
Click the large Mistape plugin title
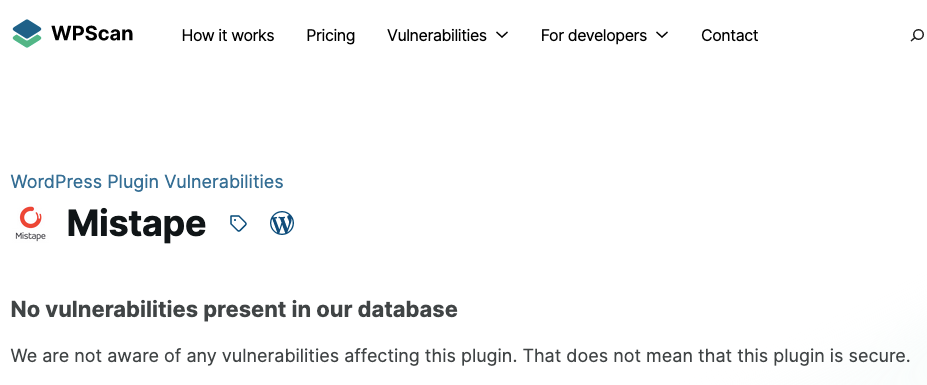137,224
